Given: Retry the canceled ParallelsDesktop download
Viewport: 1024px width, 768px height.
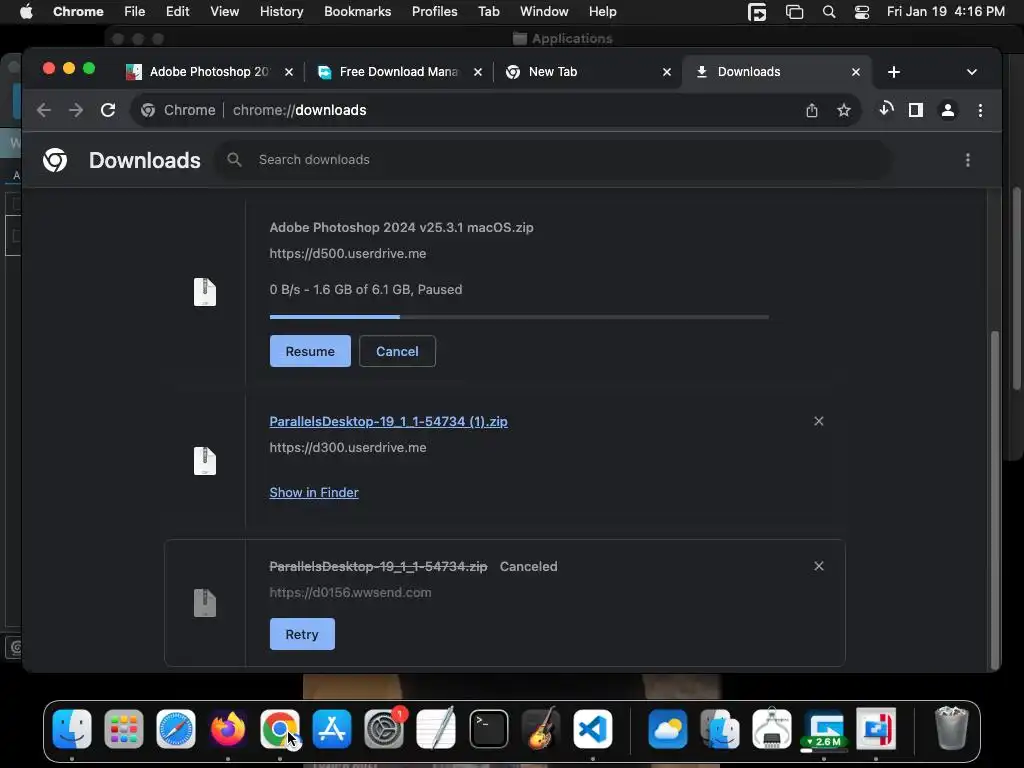Looking at the screenshot, I should (302, 634).
